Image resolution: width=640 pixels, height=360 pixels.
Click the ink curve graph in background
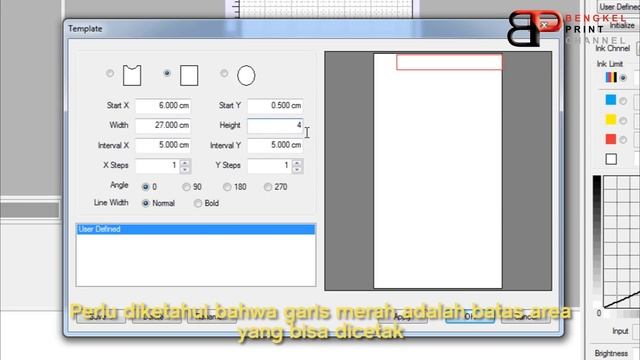(621, 242)
